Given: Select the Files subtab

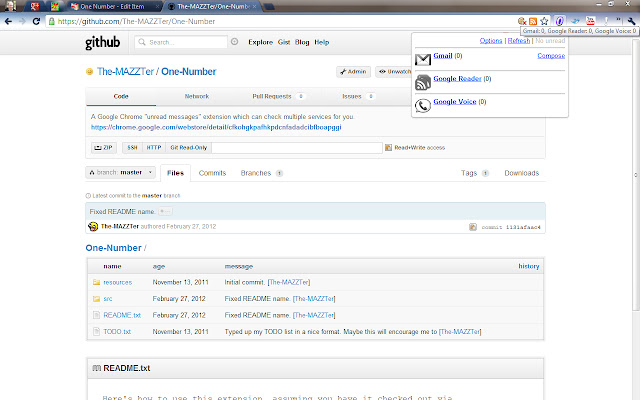Looking at the screenshot, I should (x=176, y=173).
